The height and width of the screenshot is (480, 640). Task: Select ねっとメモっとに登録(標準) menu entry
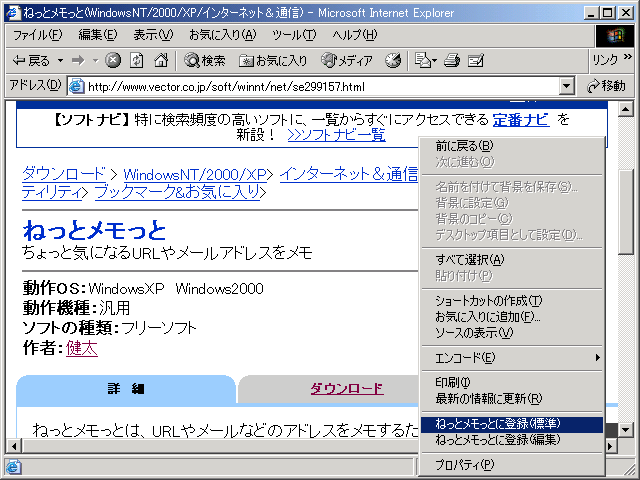point(512,424)
